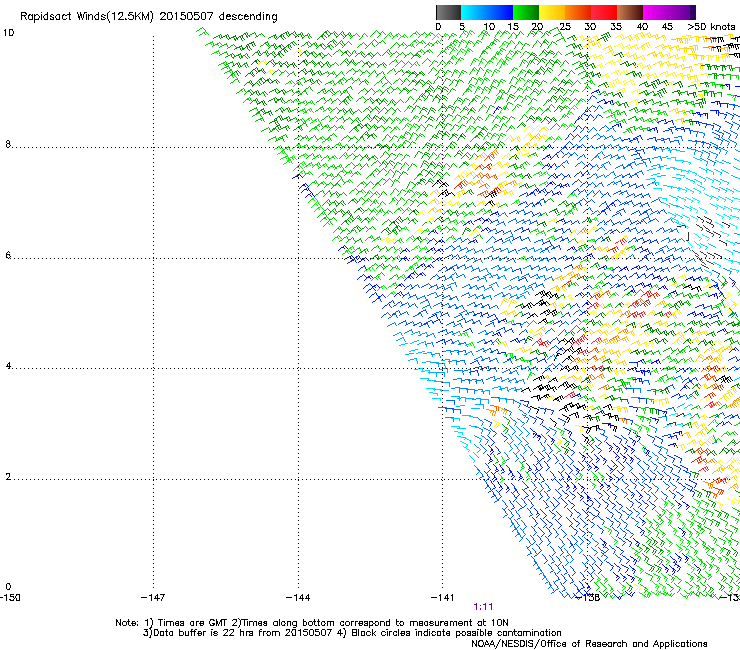The height and width of the screenshot is (650, 740).
Task: Click the blue 10-15 knots legend swatch
Action: (x=500, y=12)
